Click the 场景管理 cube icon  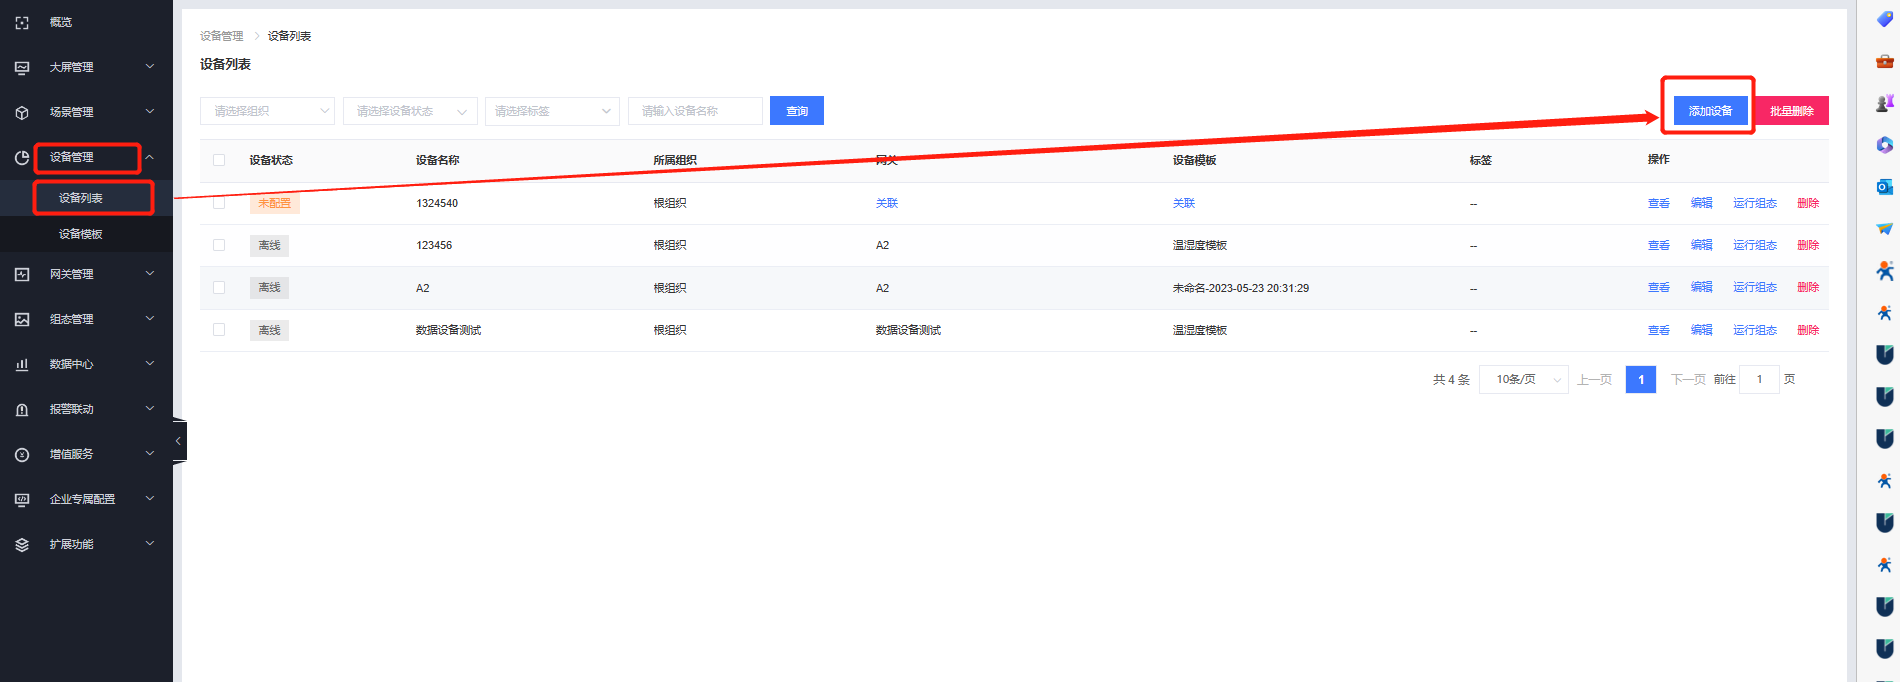pos(22,113)
